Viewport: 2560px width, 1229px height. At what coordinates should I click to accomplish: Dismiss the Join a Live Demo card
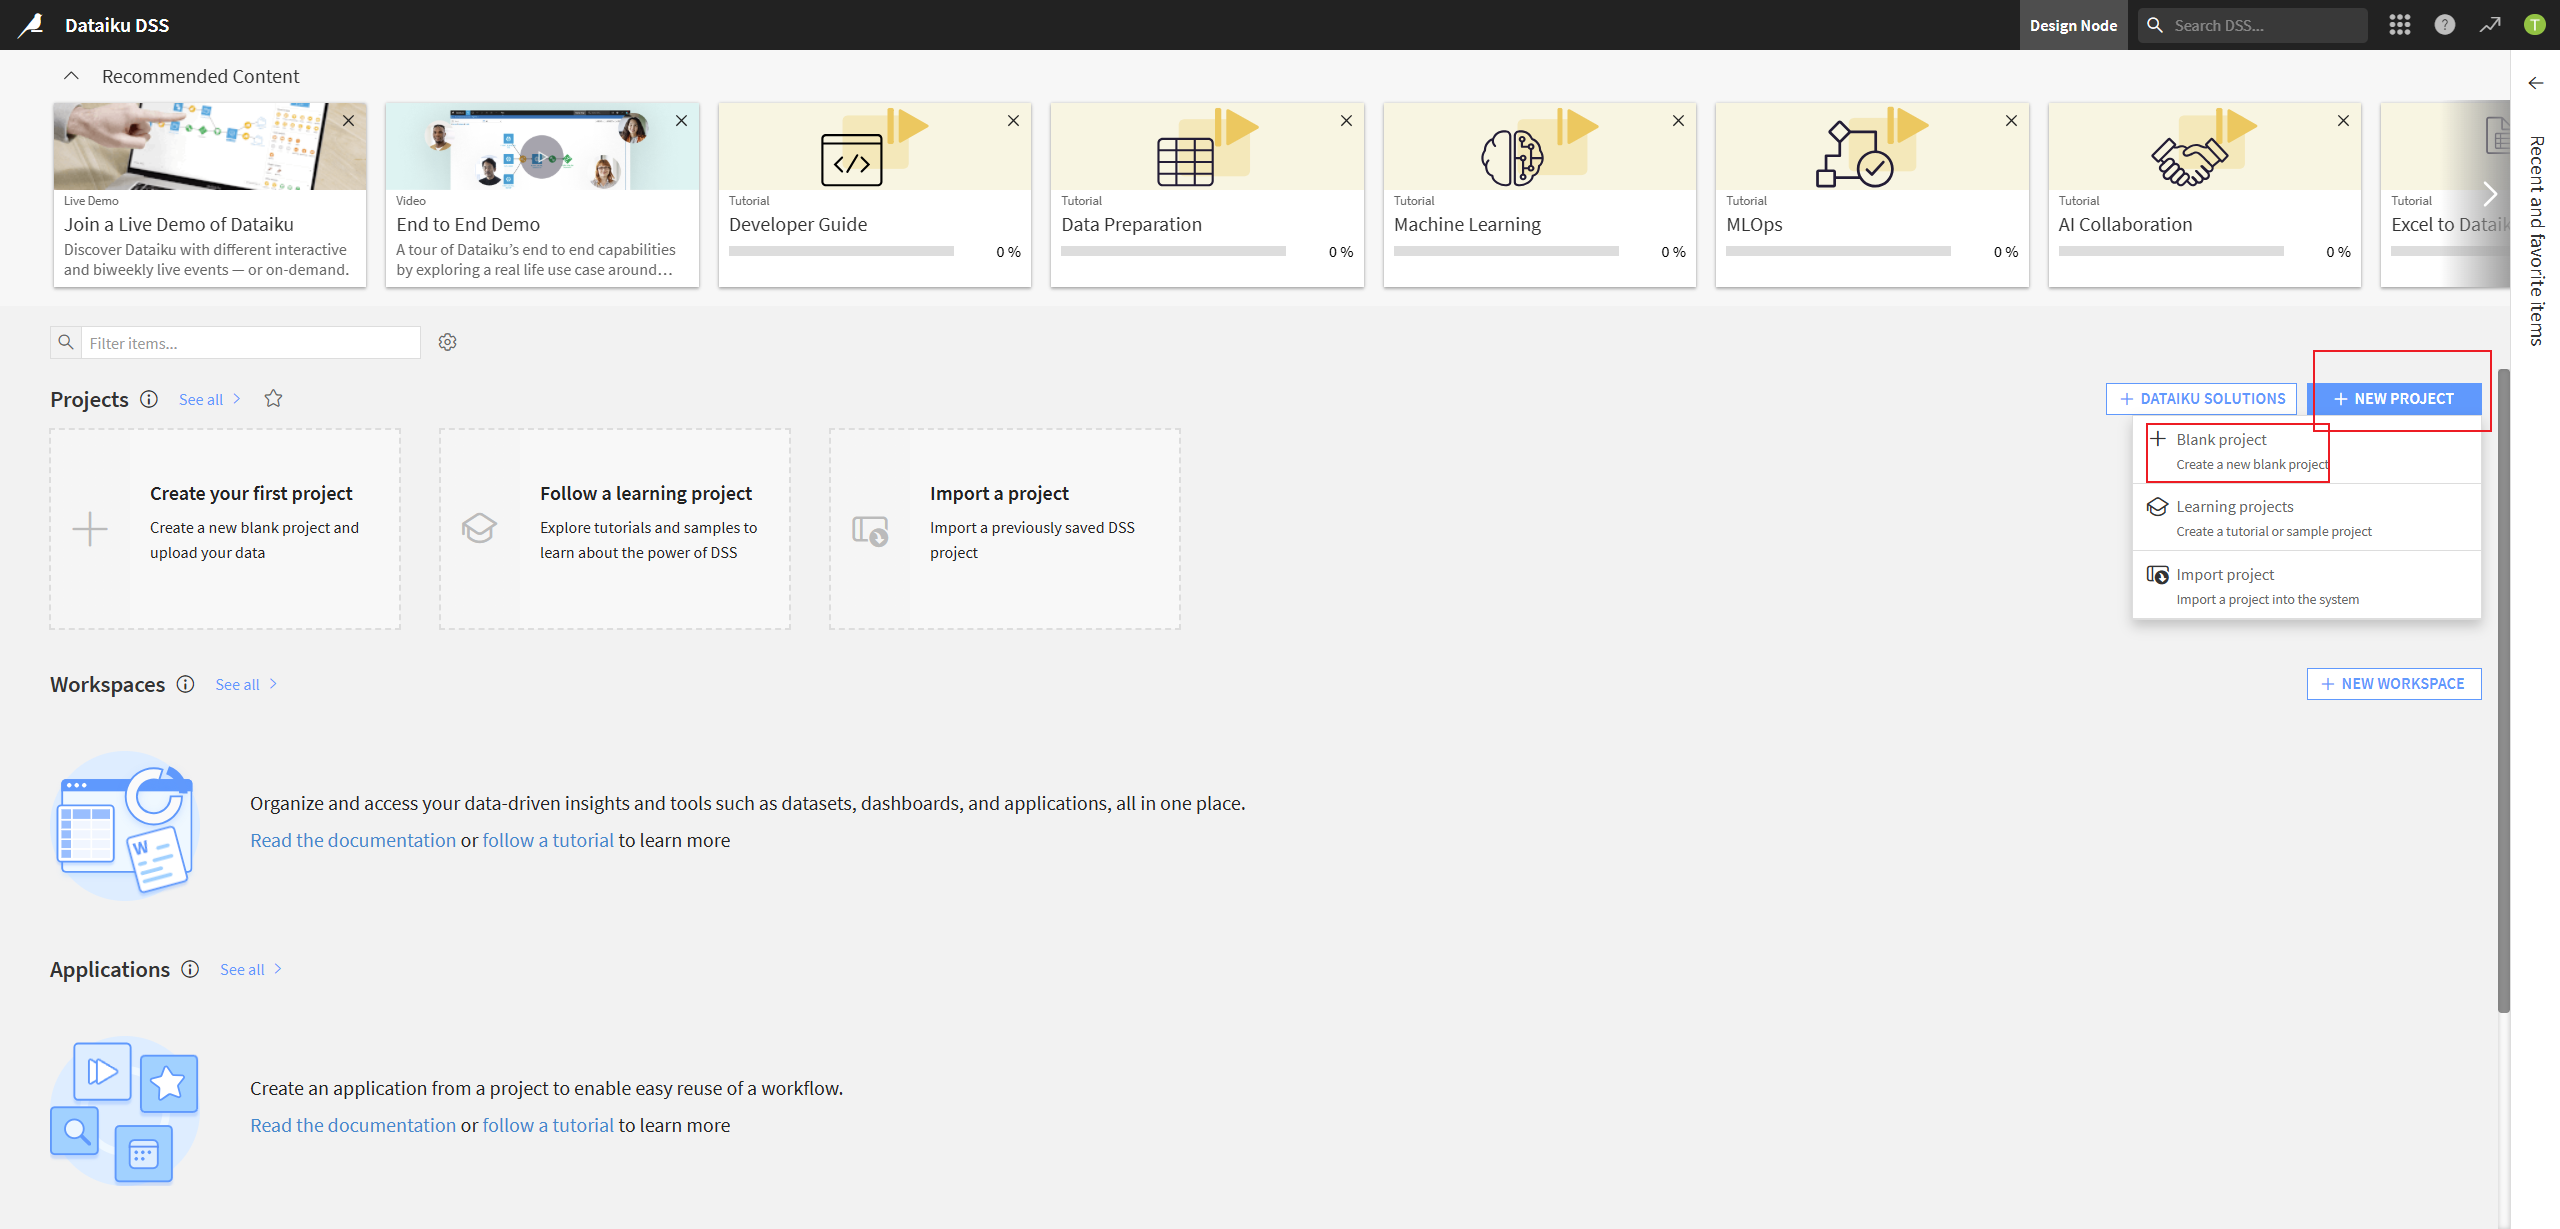tap(348, 120)
